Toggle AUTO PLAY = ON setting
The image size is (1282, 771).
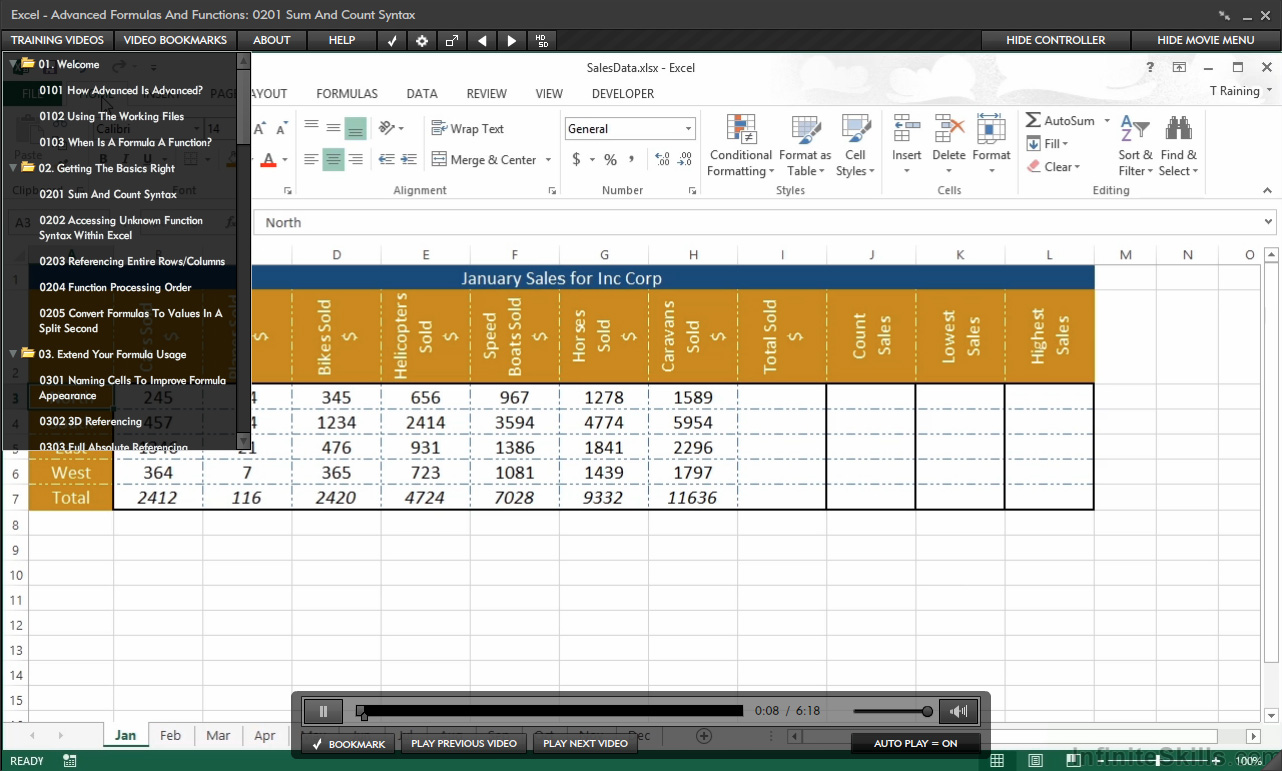[915, 743]
